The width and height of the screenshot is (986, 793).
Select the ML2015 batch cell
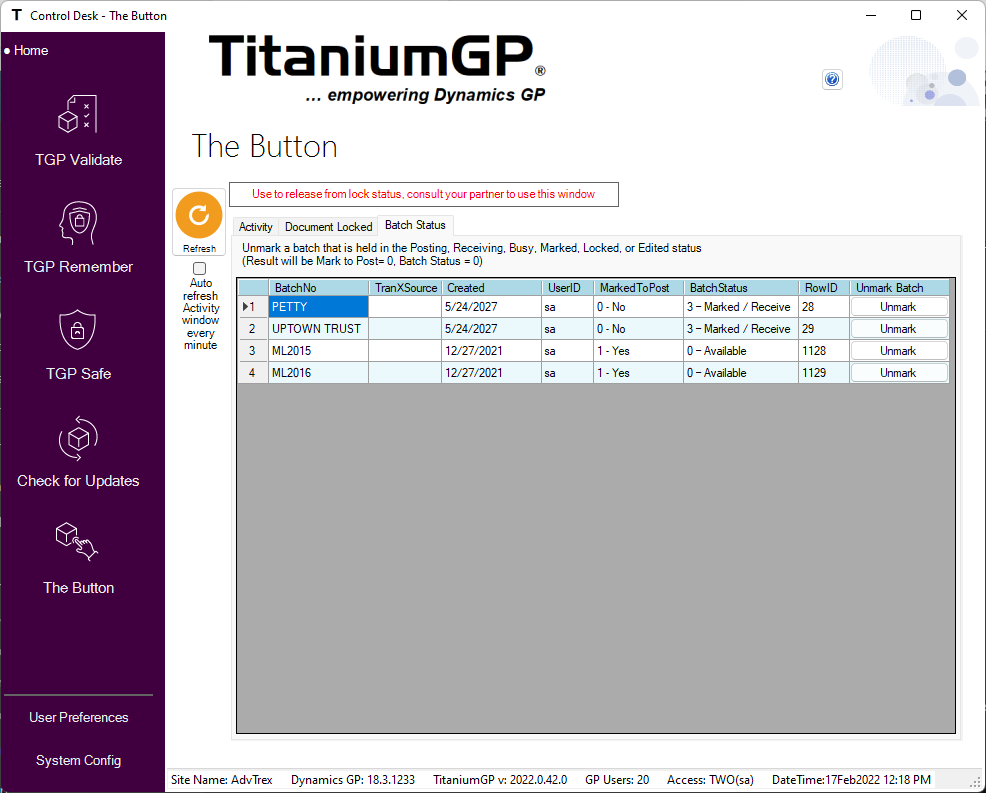318,351
